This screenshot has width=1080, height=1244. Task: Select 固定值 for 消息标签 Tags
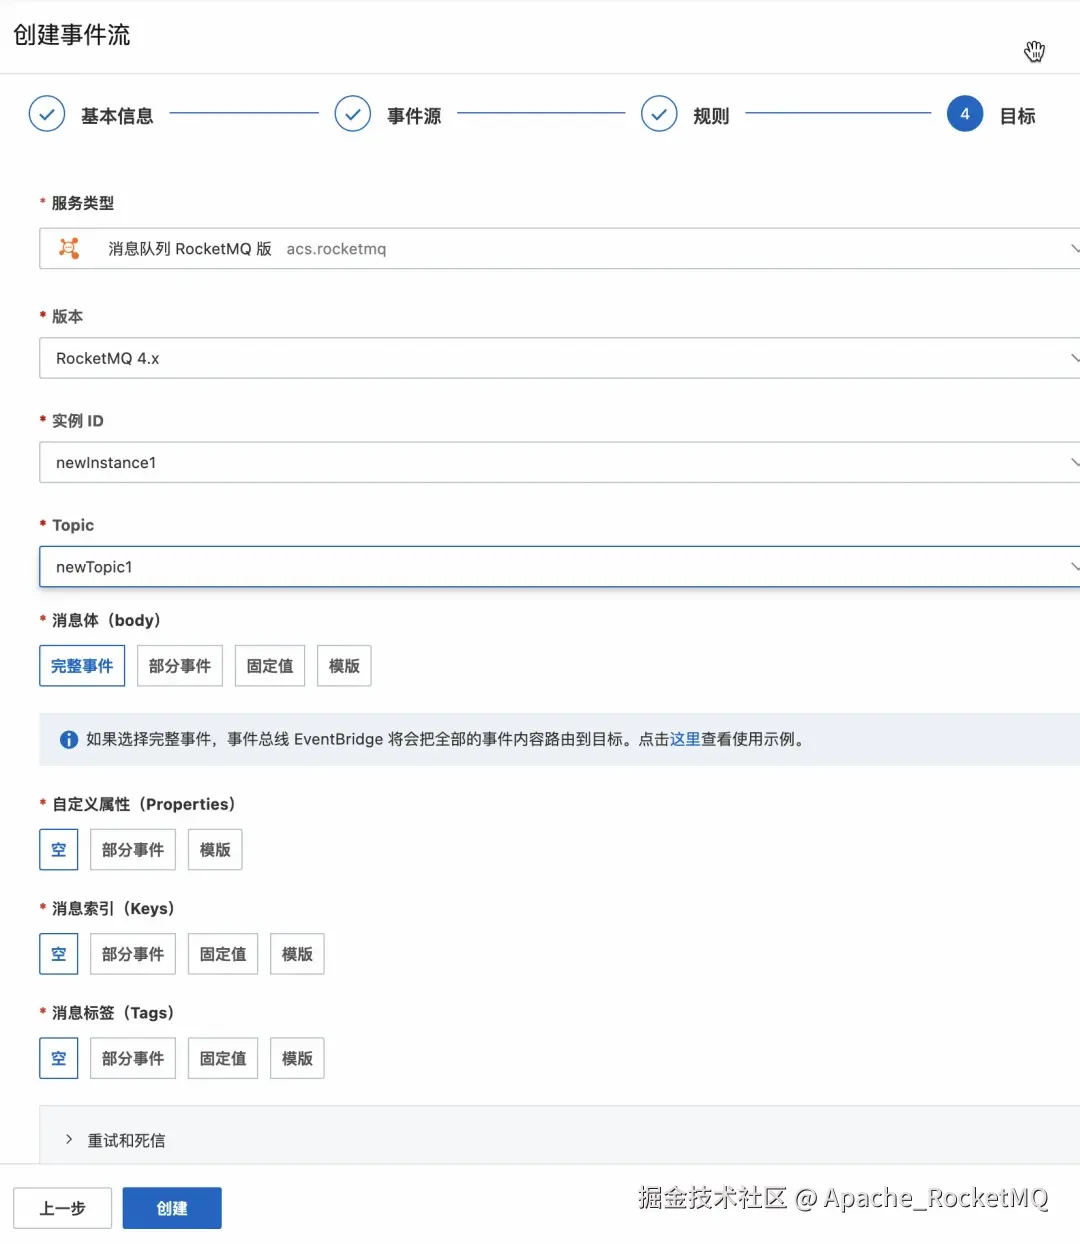pyautogui.click(x=223, y=1058)
